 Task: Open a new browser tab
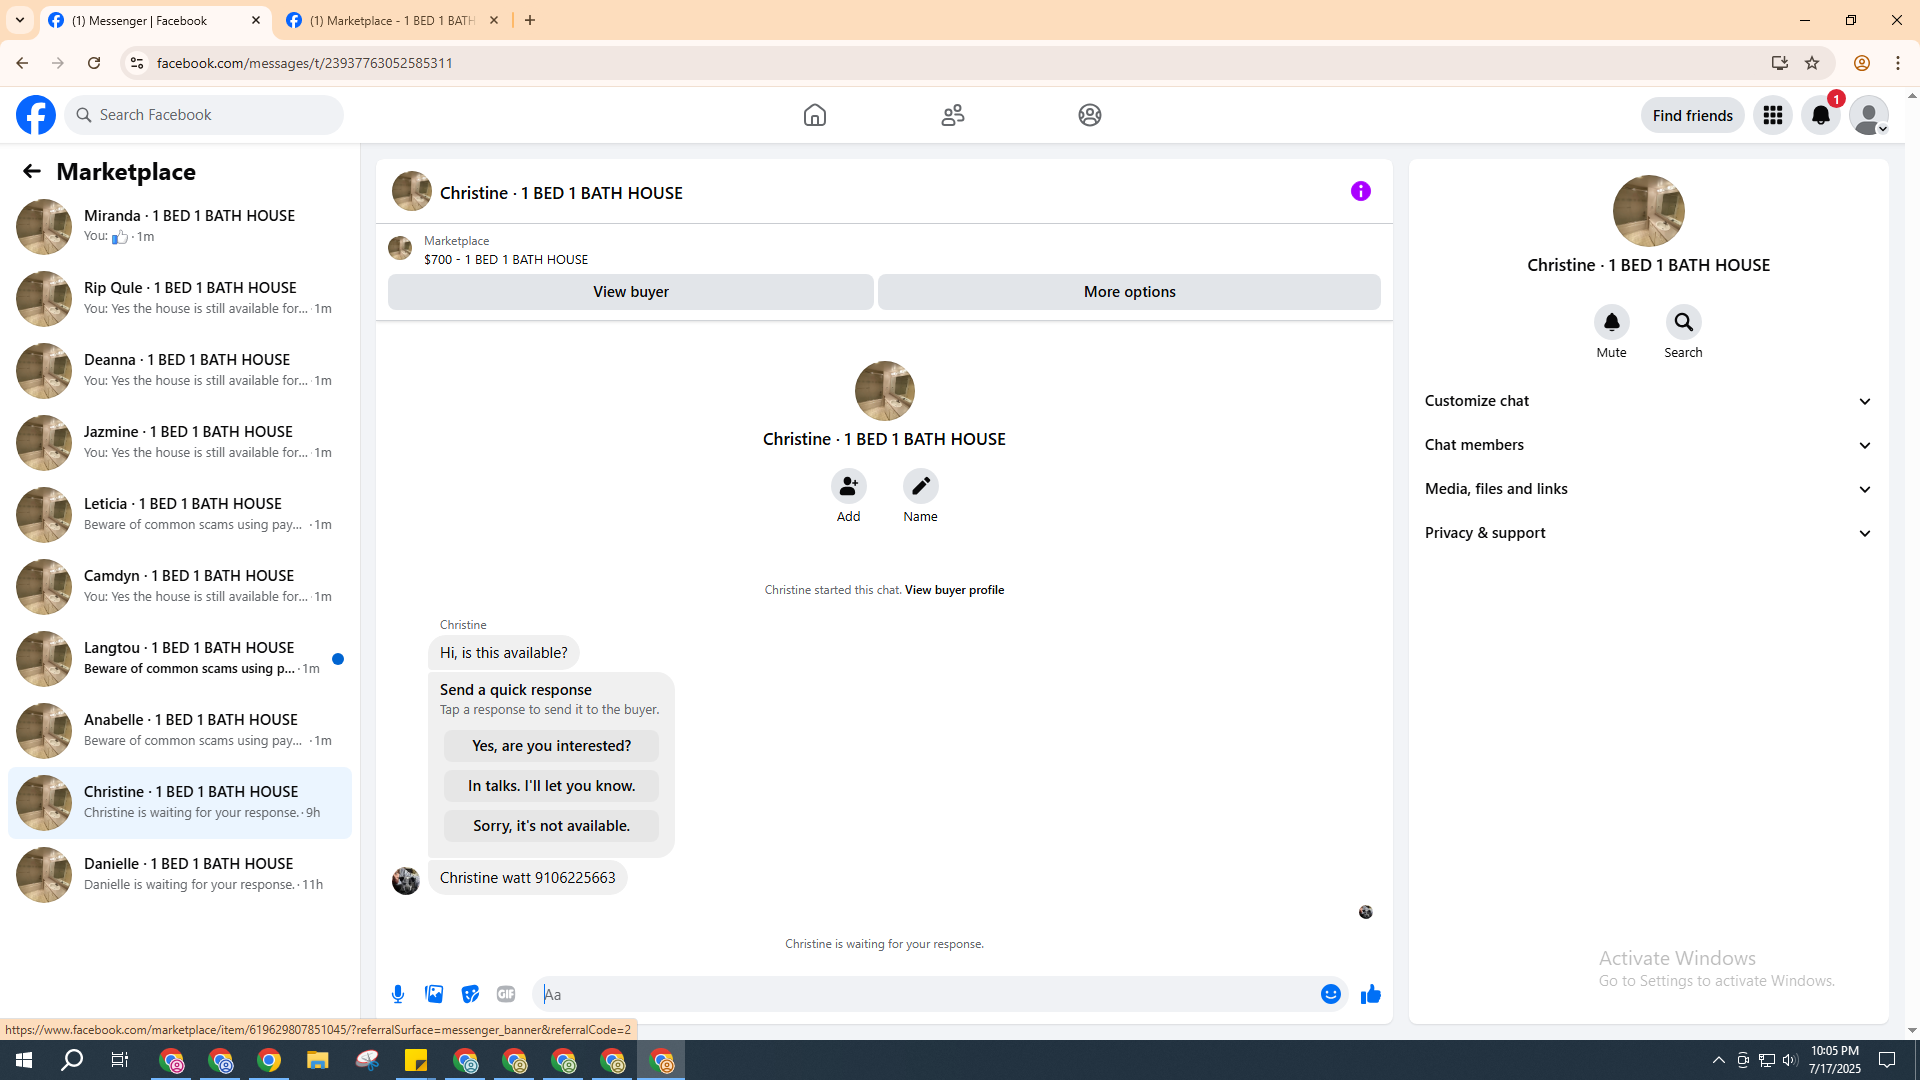pos(530,20)
